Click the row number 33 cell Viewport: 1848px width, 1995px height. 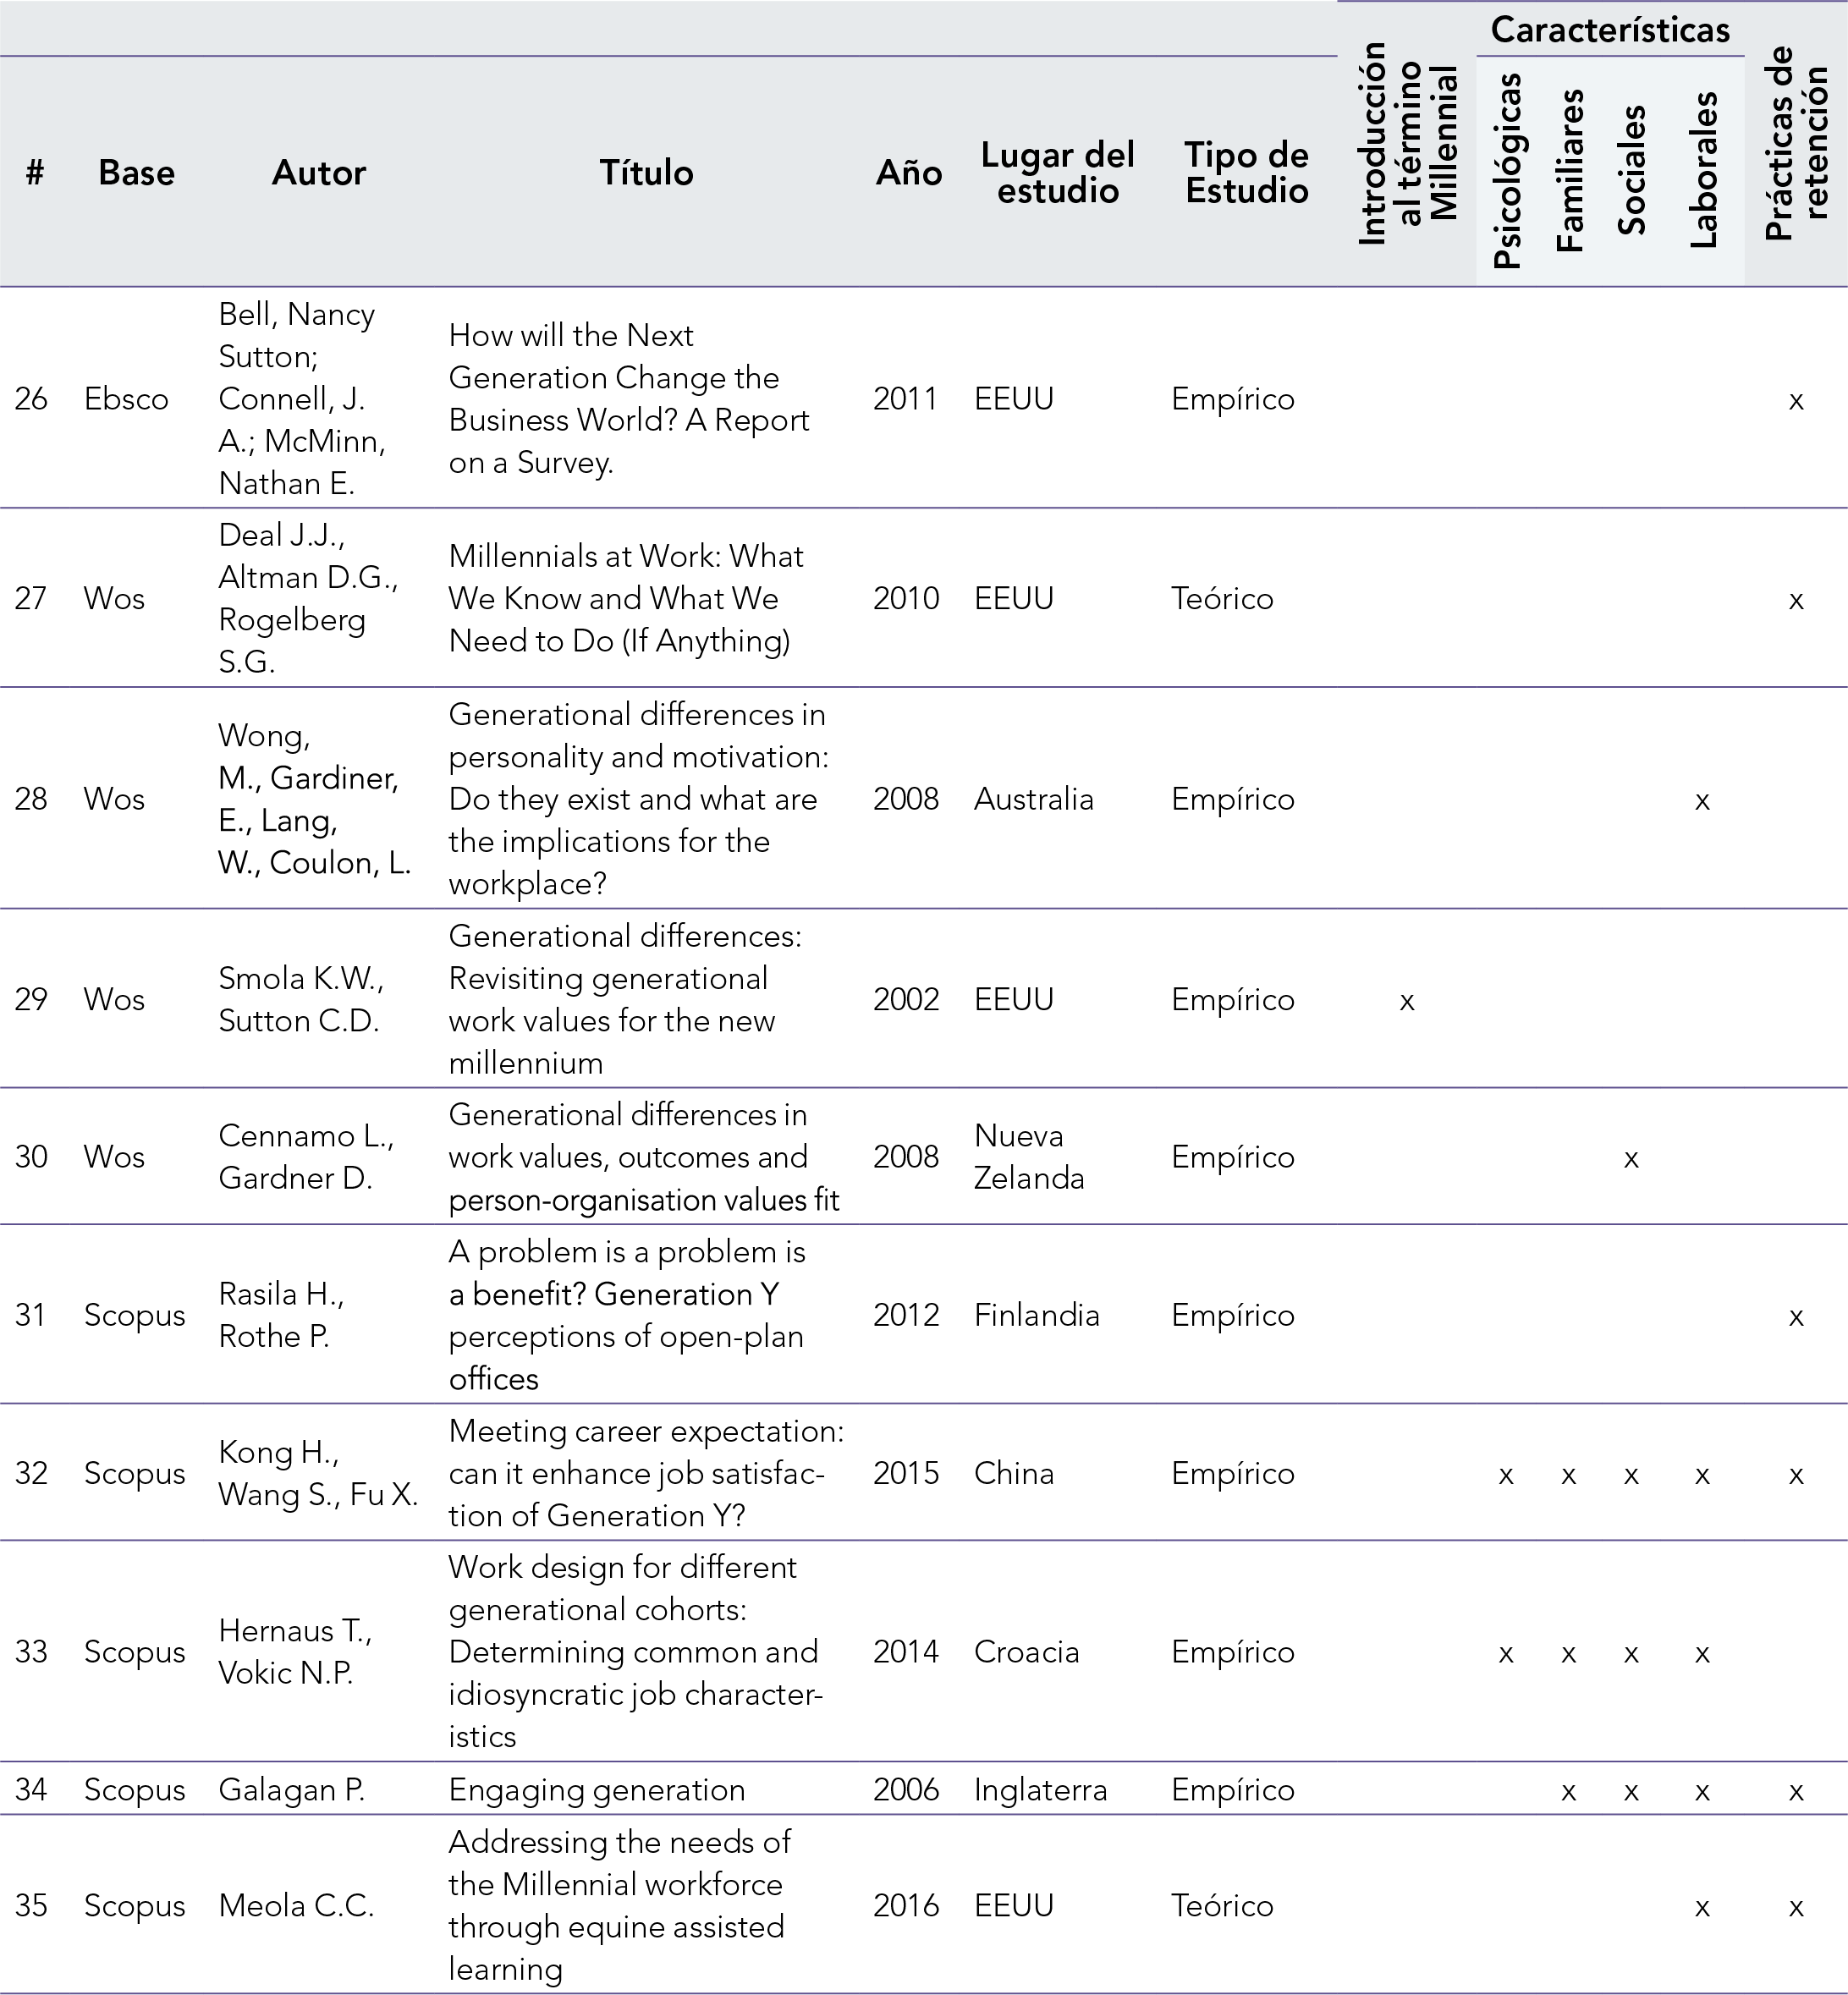31,1651
